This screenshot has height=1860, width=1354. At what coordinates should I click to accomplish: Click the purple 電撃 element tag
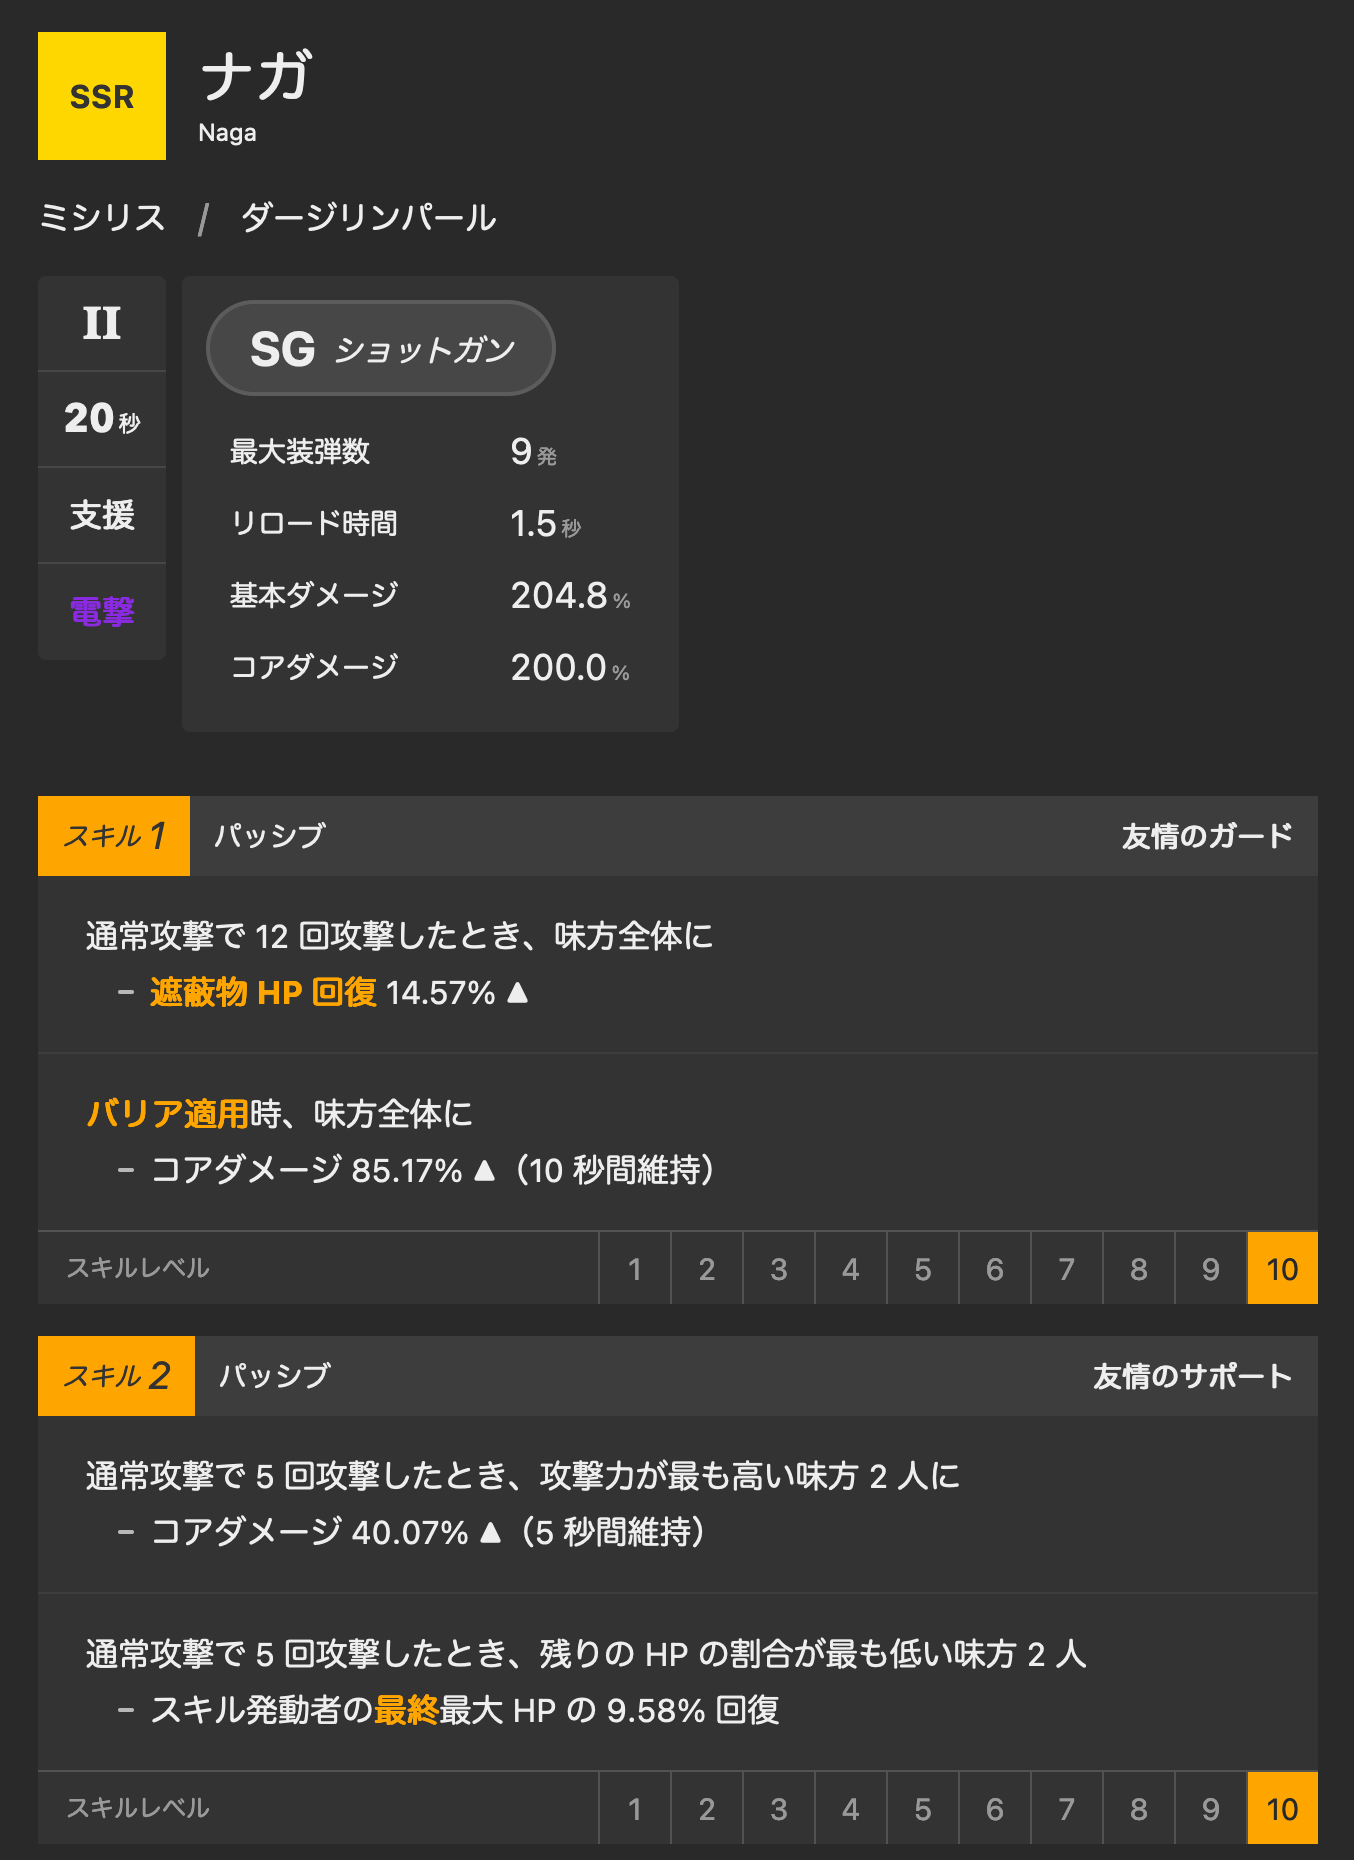102,611
